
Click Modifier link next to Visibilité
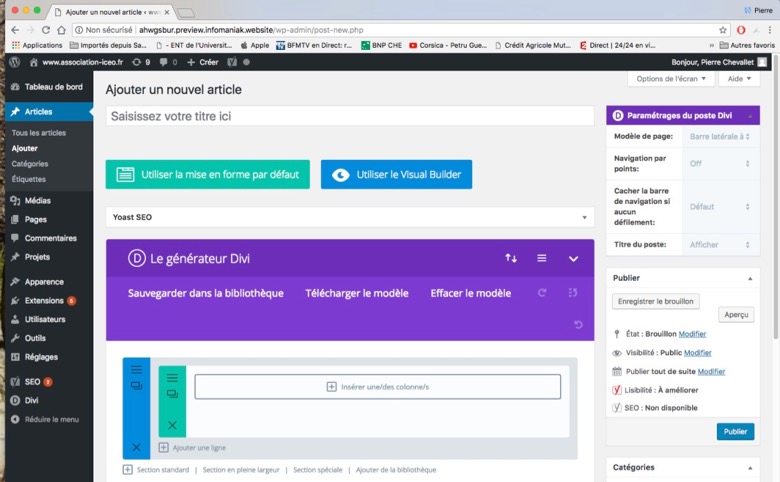pos(697,353)
